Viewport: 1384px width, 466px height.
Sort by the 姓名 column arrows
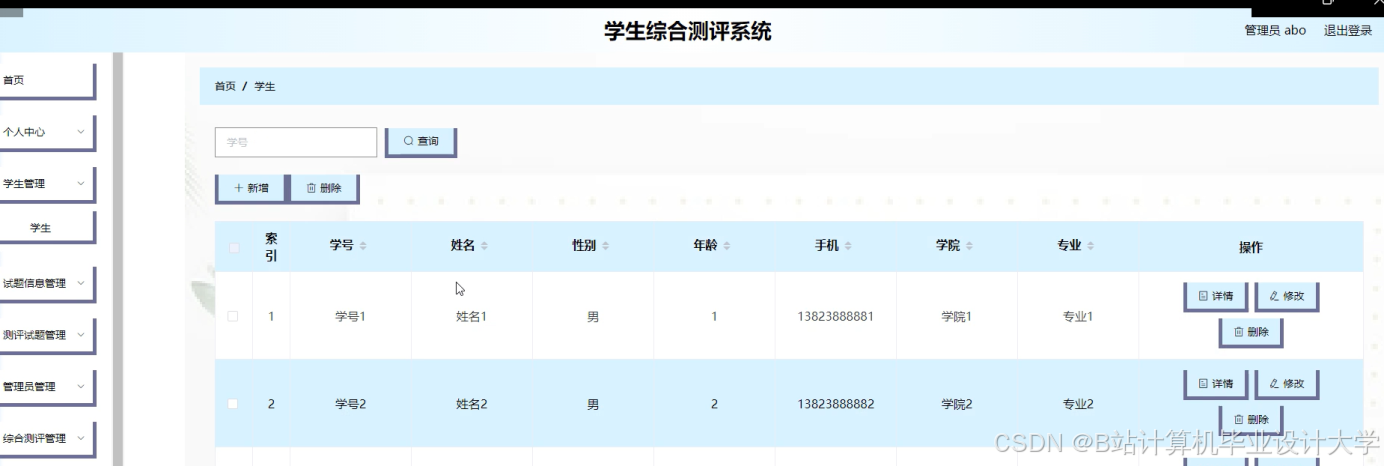484,246
